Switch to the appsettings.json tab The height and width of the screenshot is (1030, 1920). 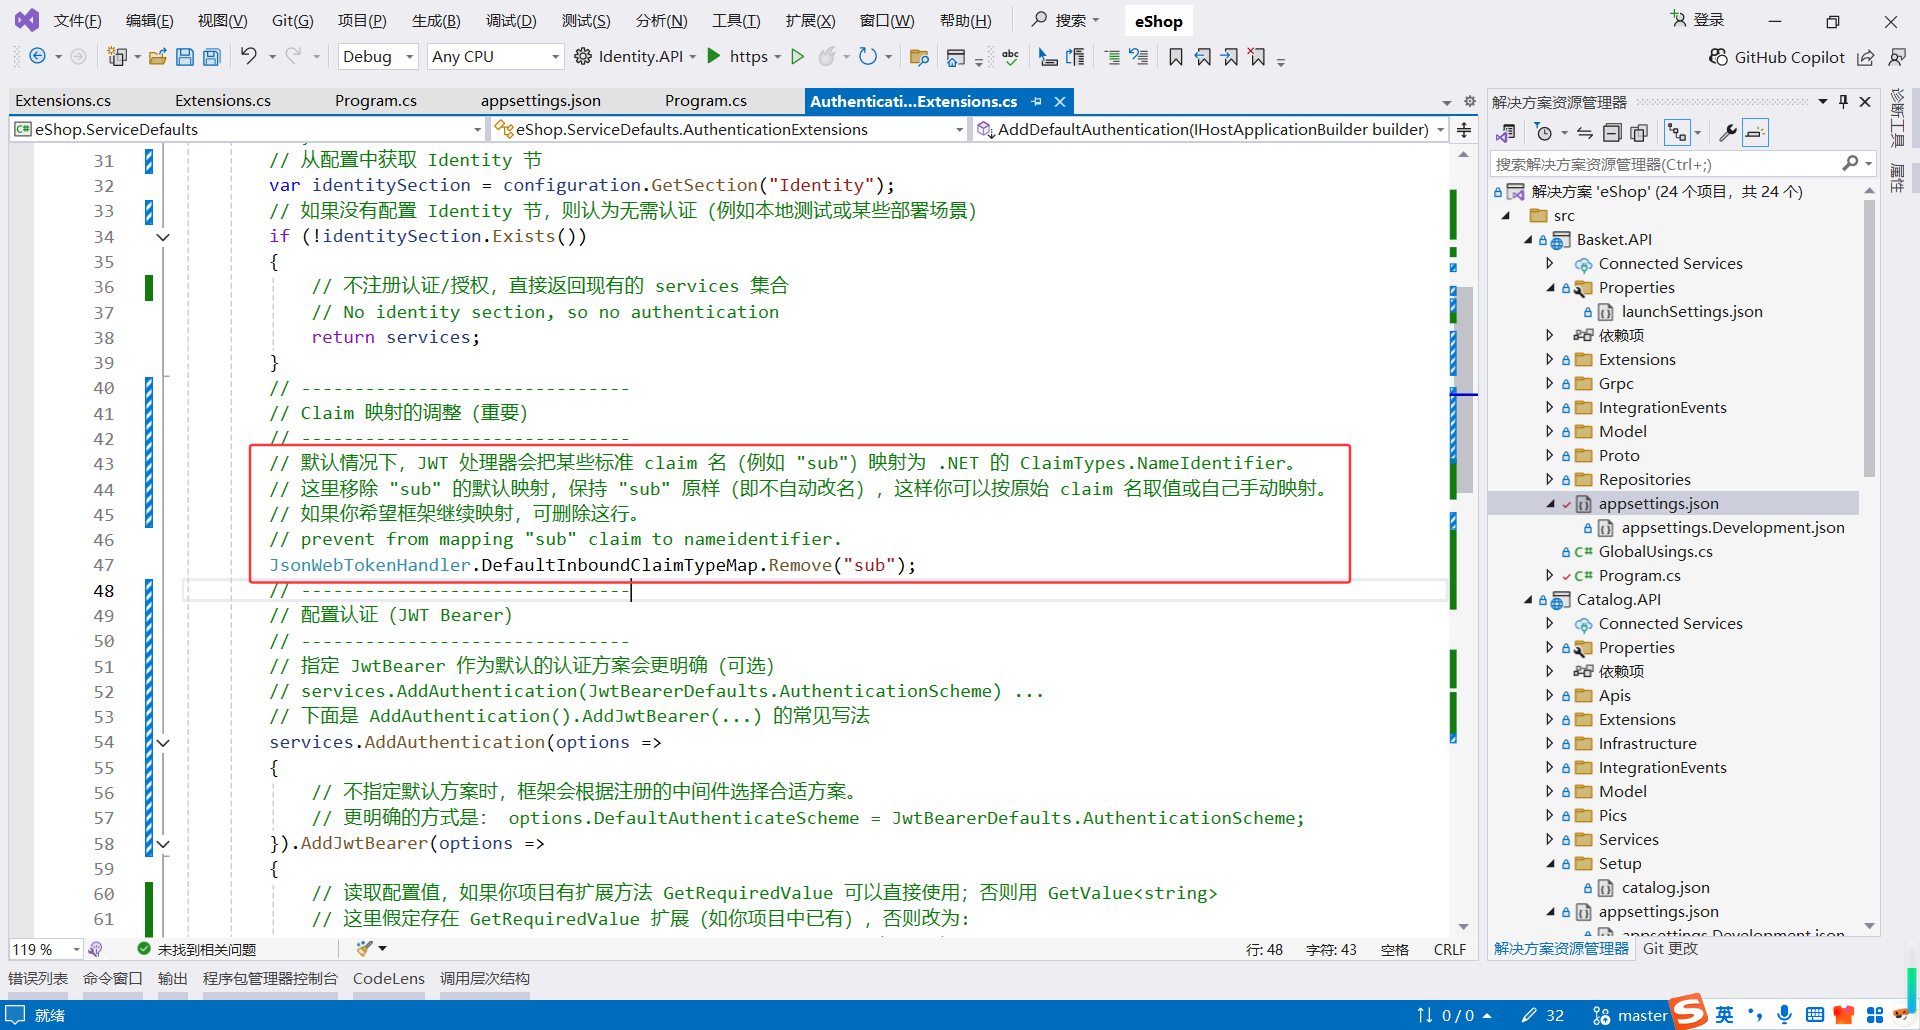click(x=540, y=100)
